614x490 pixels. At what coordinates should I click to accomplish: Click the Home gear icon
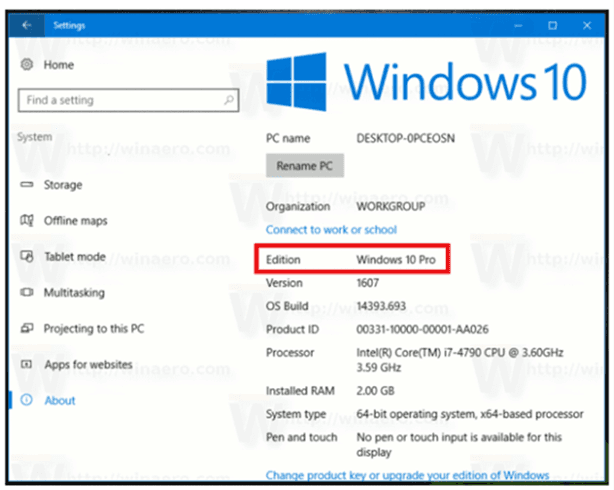point(27,64)
